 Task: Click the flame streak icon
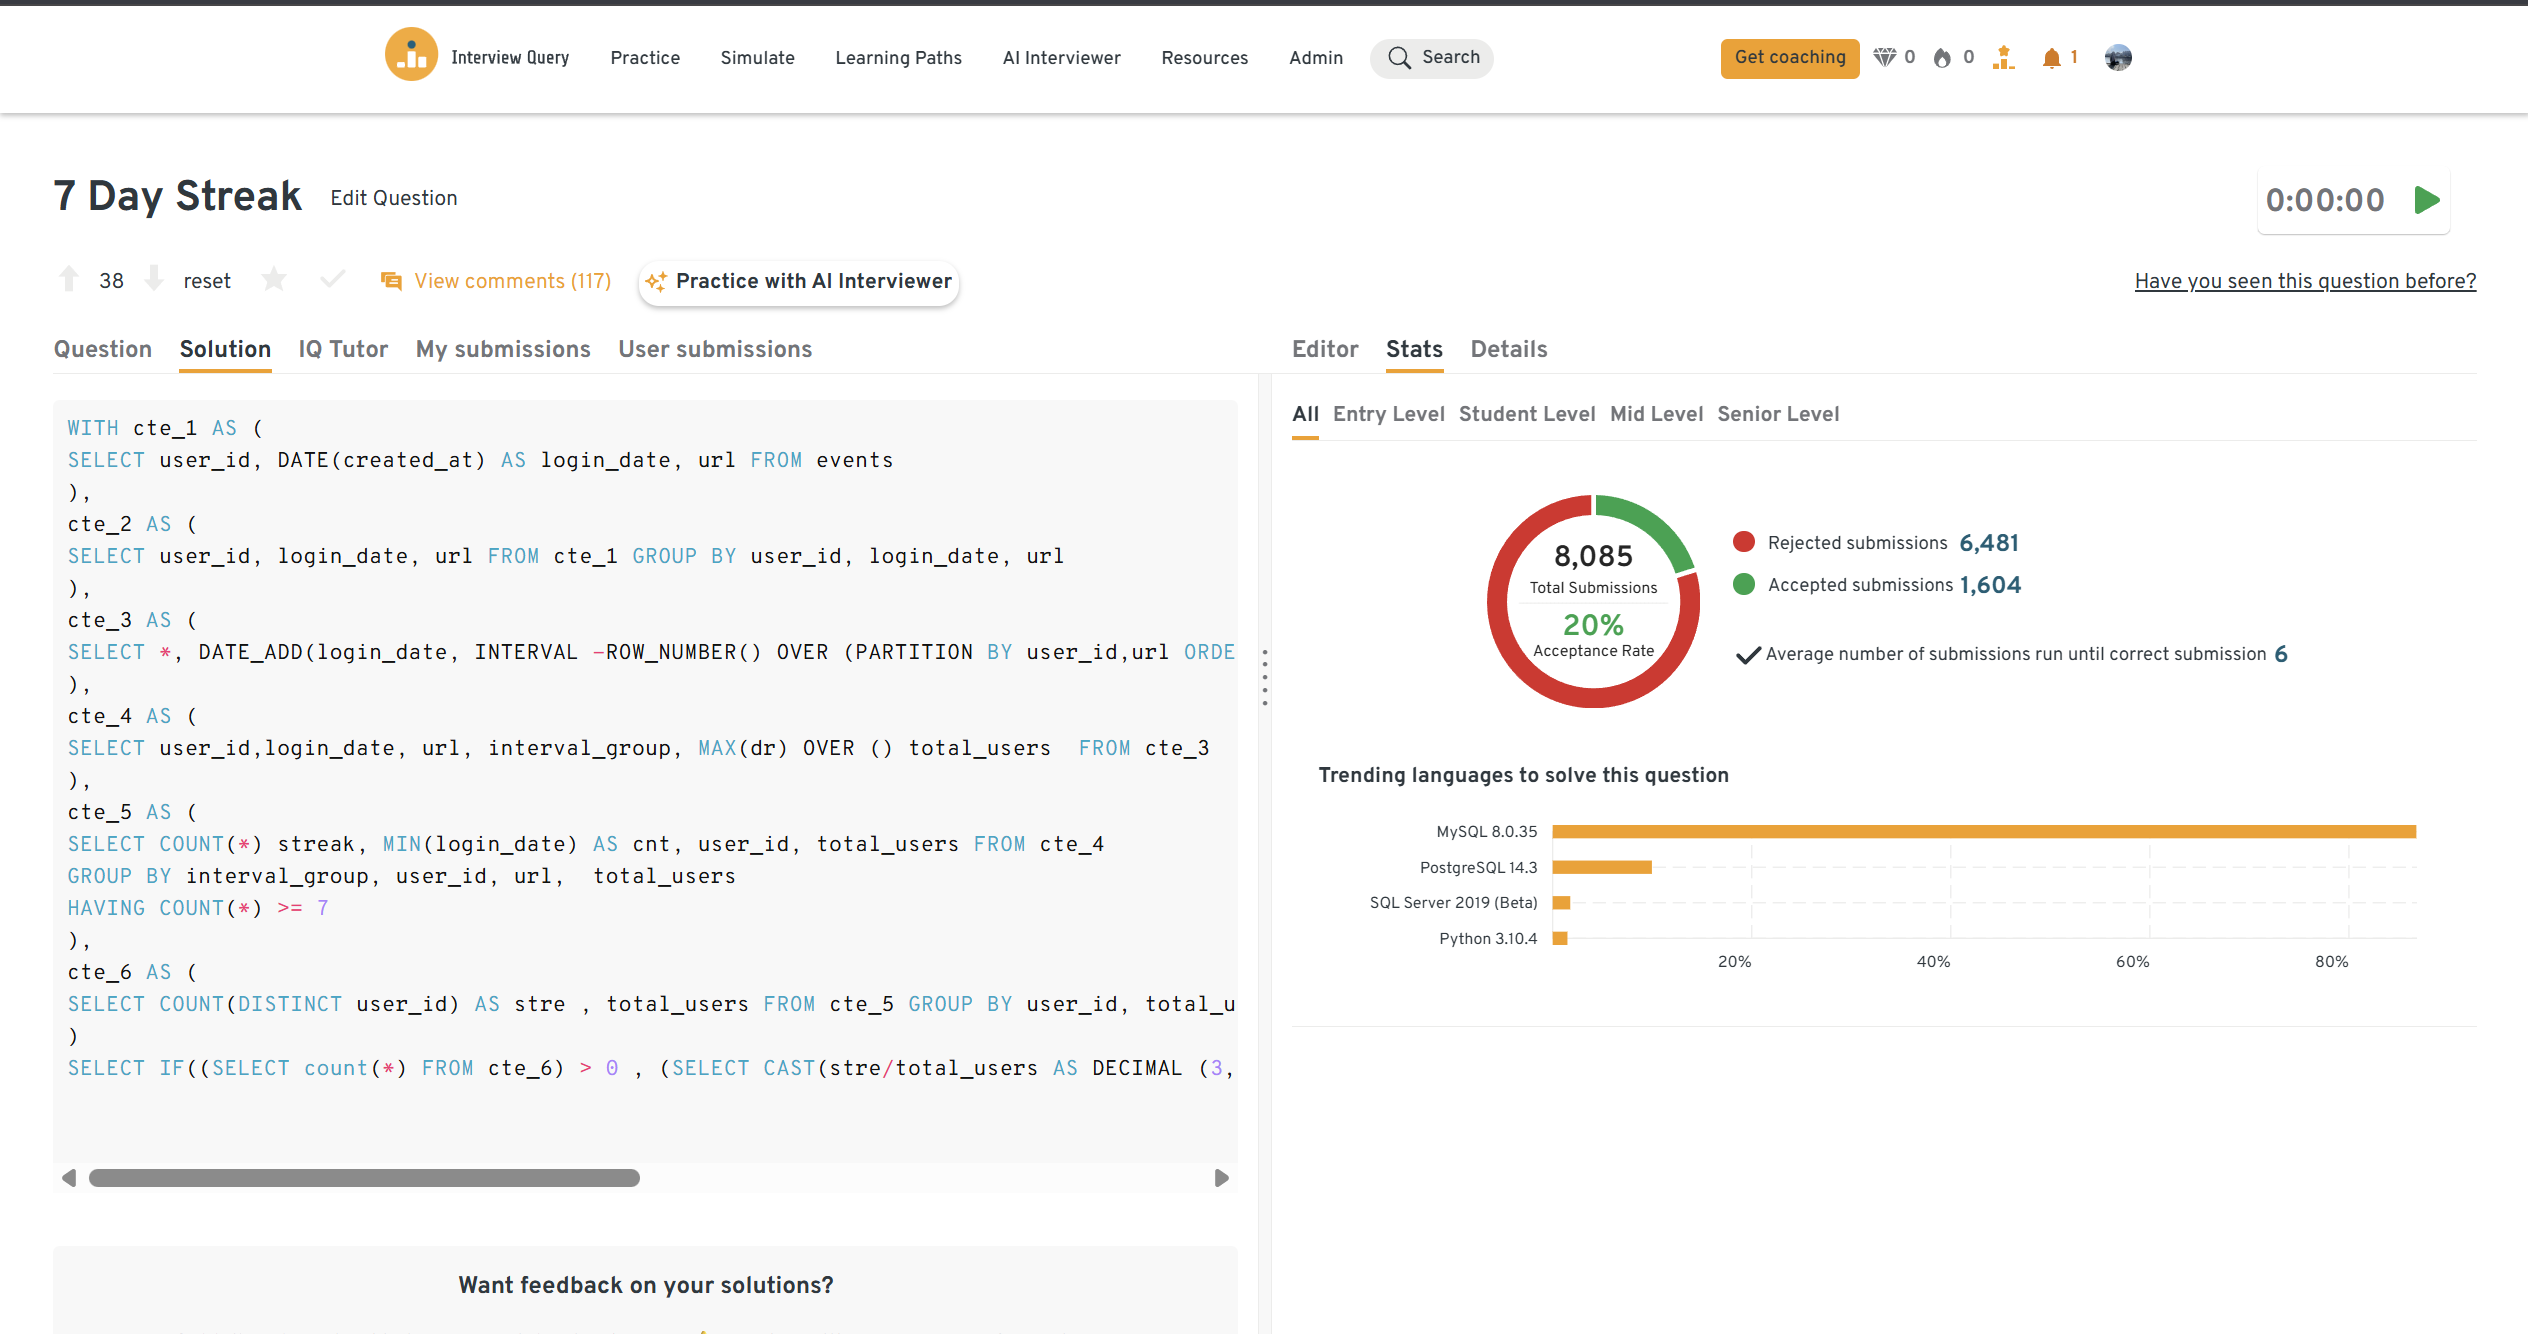[x=1942, y=58]
